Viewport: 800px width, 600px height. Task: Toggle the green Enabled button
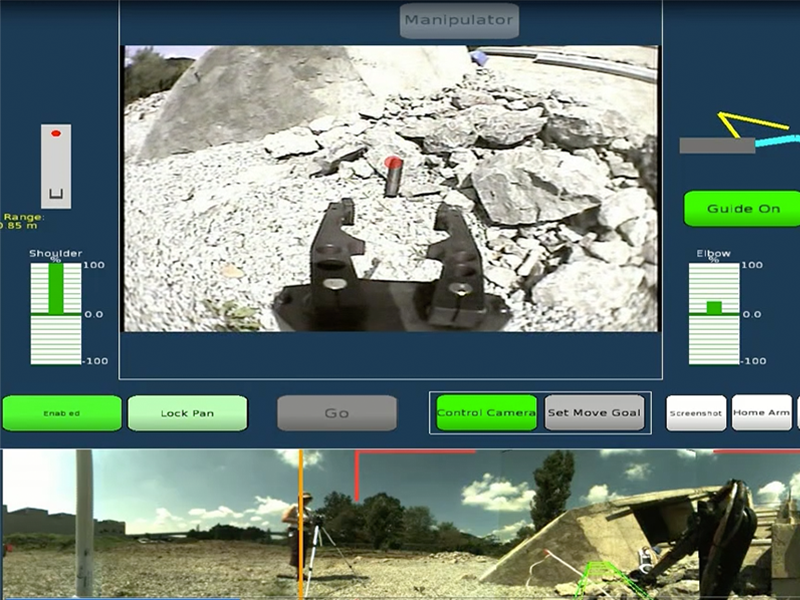pyautogui.click(x=62, y=413)
